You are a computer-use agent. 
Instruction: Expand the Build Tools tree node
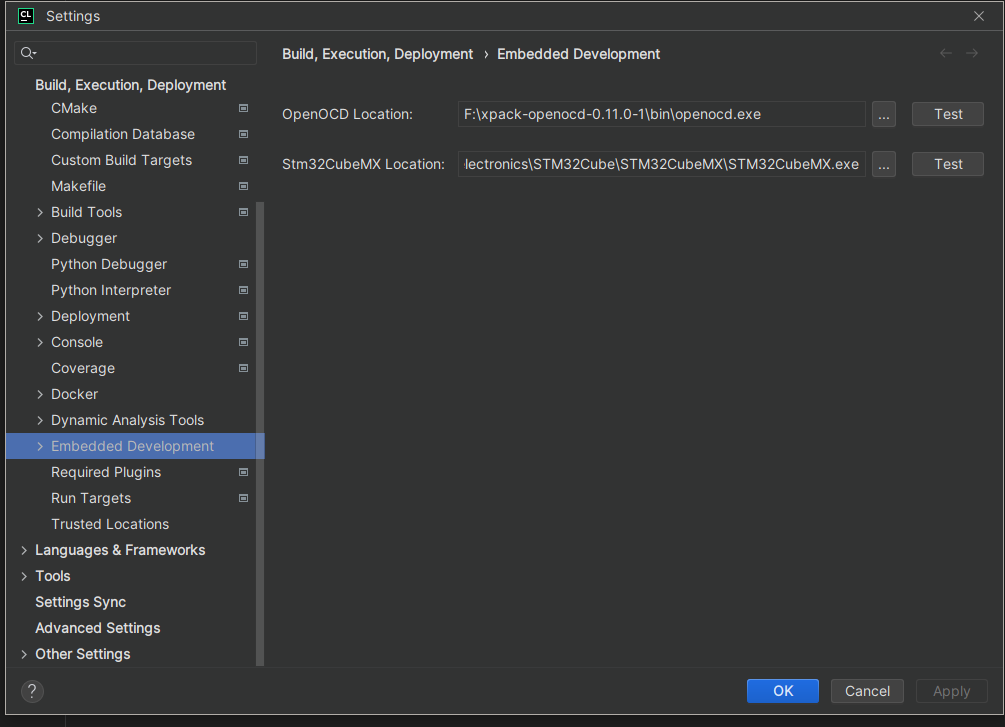coord(40,212)
